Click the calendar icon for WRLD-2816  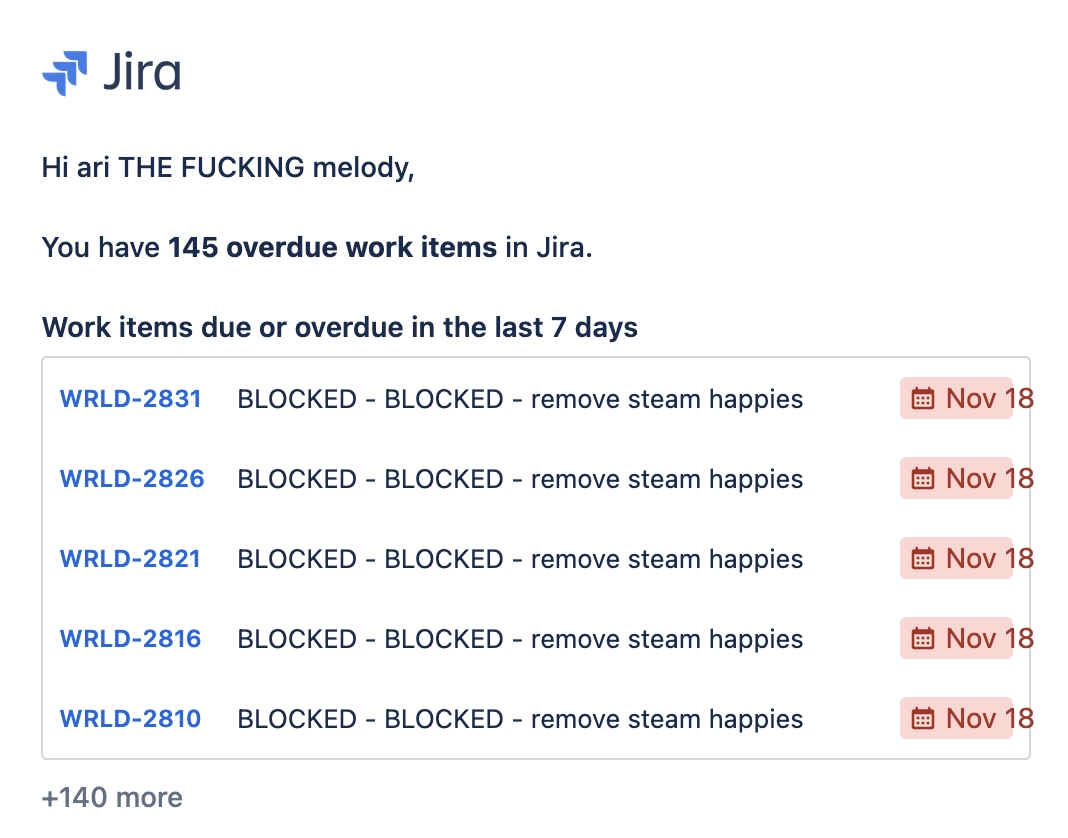[x=923, y=638]
